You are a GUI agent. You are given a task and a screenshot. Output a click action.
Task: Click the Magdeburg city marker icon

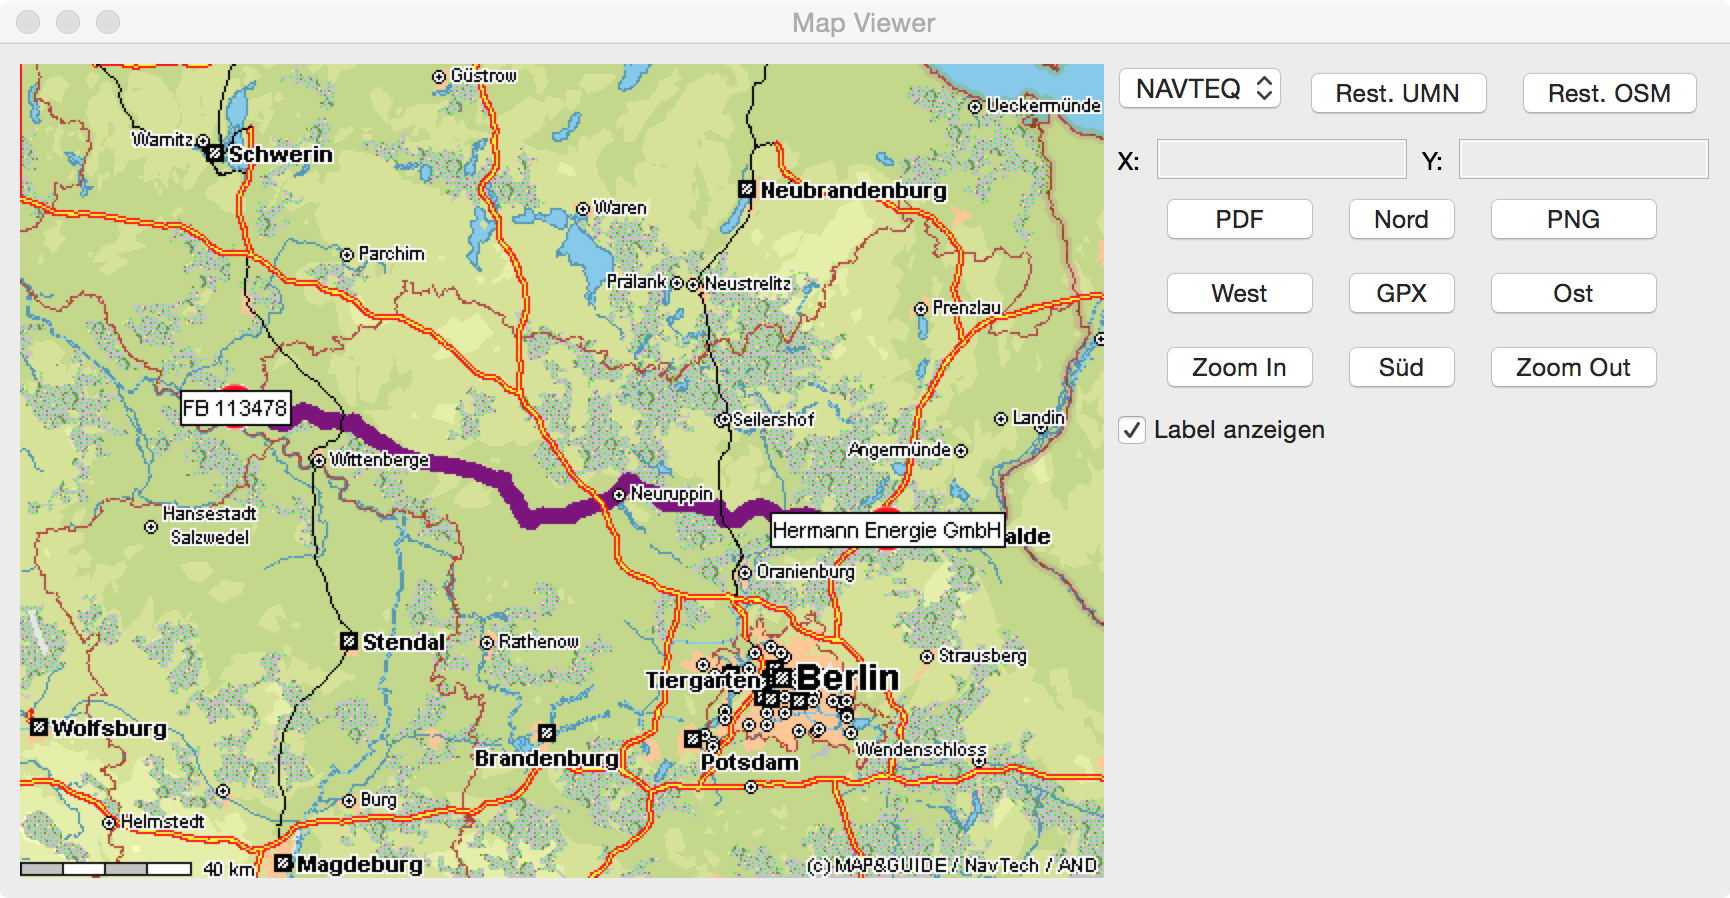click(283, 862)
